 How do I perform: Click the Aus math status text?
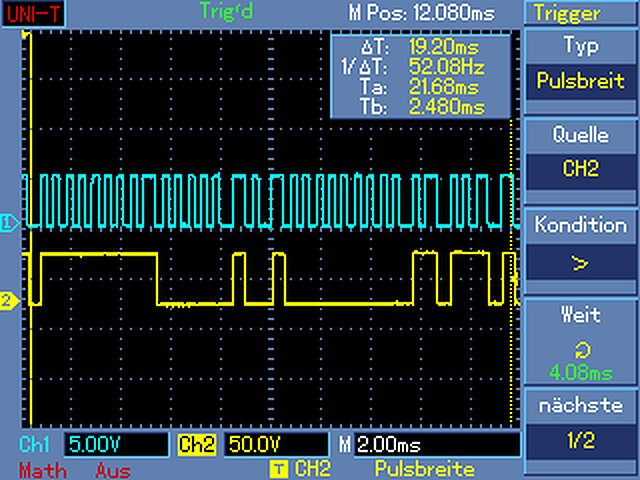pyautogui.click(x=113, y=471)
